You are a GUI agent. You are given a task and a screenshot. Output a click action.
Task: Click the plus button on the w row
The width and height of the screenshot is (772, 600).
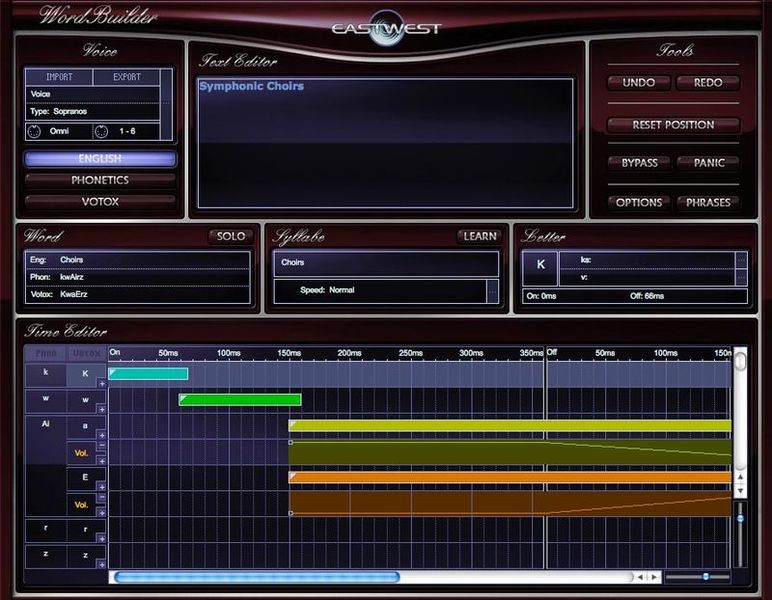(101, 410)
